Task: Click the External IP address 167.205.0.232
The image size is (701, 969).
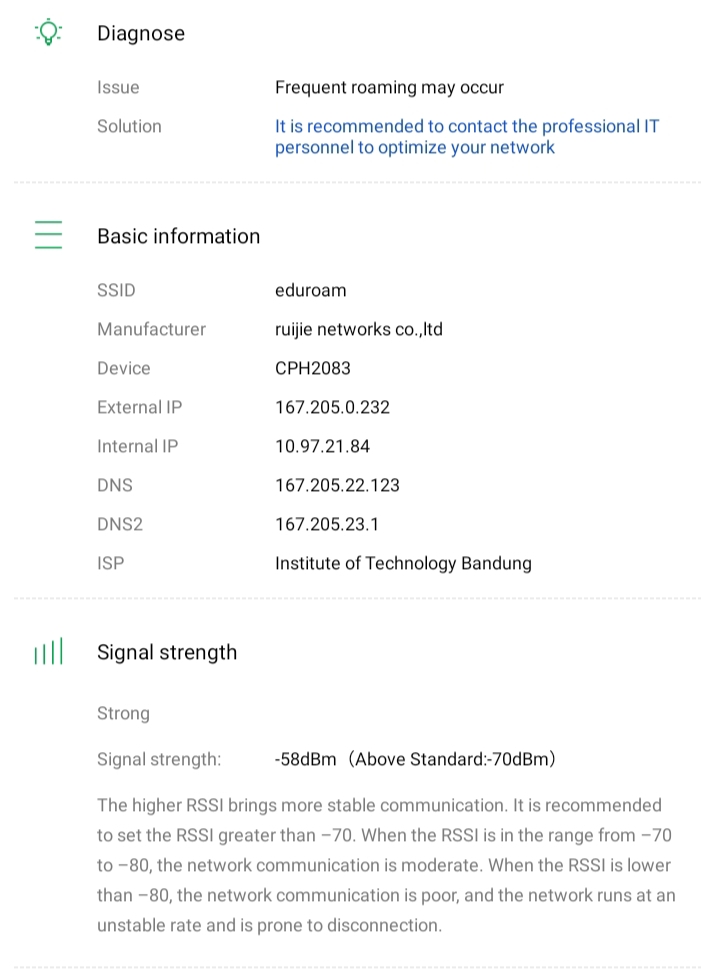Action: pos(332,408)
